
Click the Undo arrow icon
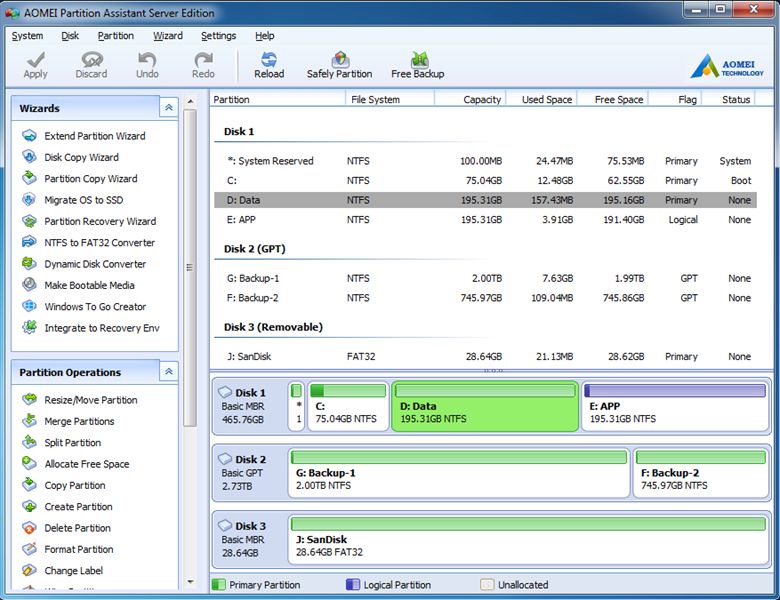(x=147, y=59)
